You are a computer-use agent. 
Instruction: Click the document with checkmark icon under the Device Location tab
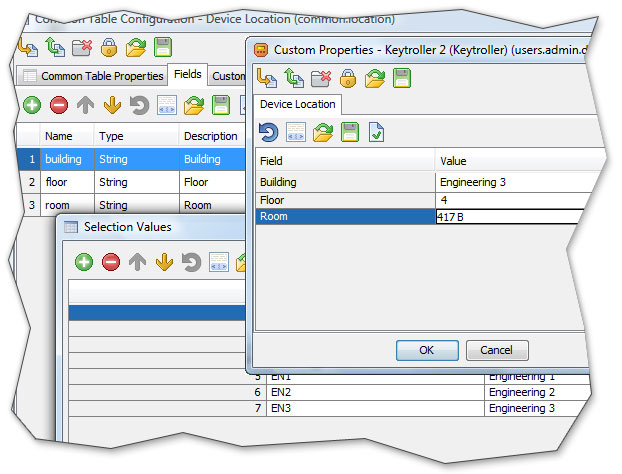(376, 132)
